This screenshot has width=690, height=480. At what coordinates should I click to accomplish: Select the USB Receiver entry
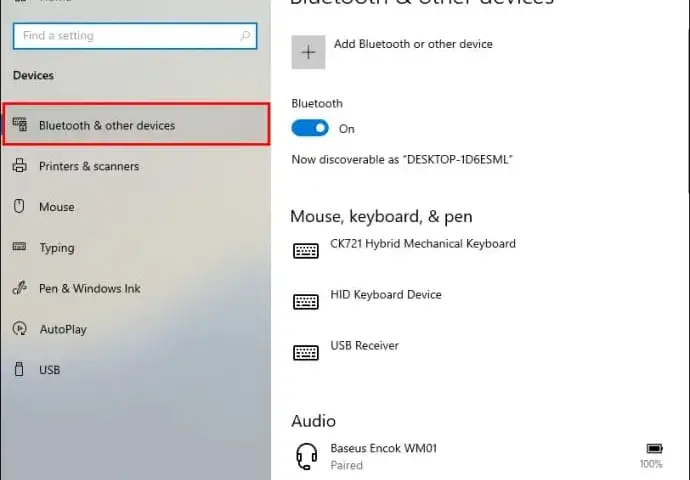(365, 346)
